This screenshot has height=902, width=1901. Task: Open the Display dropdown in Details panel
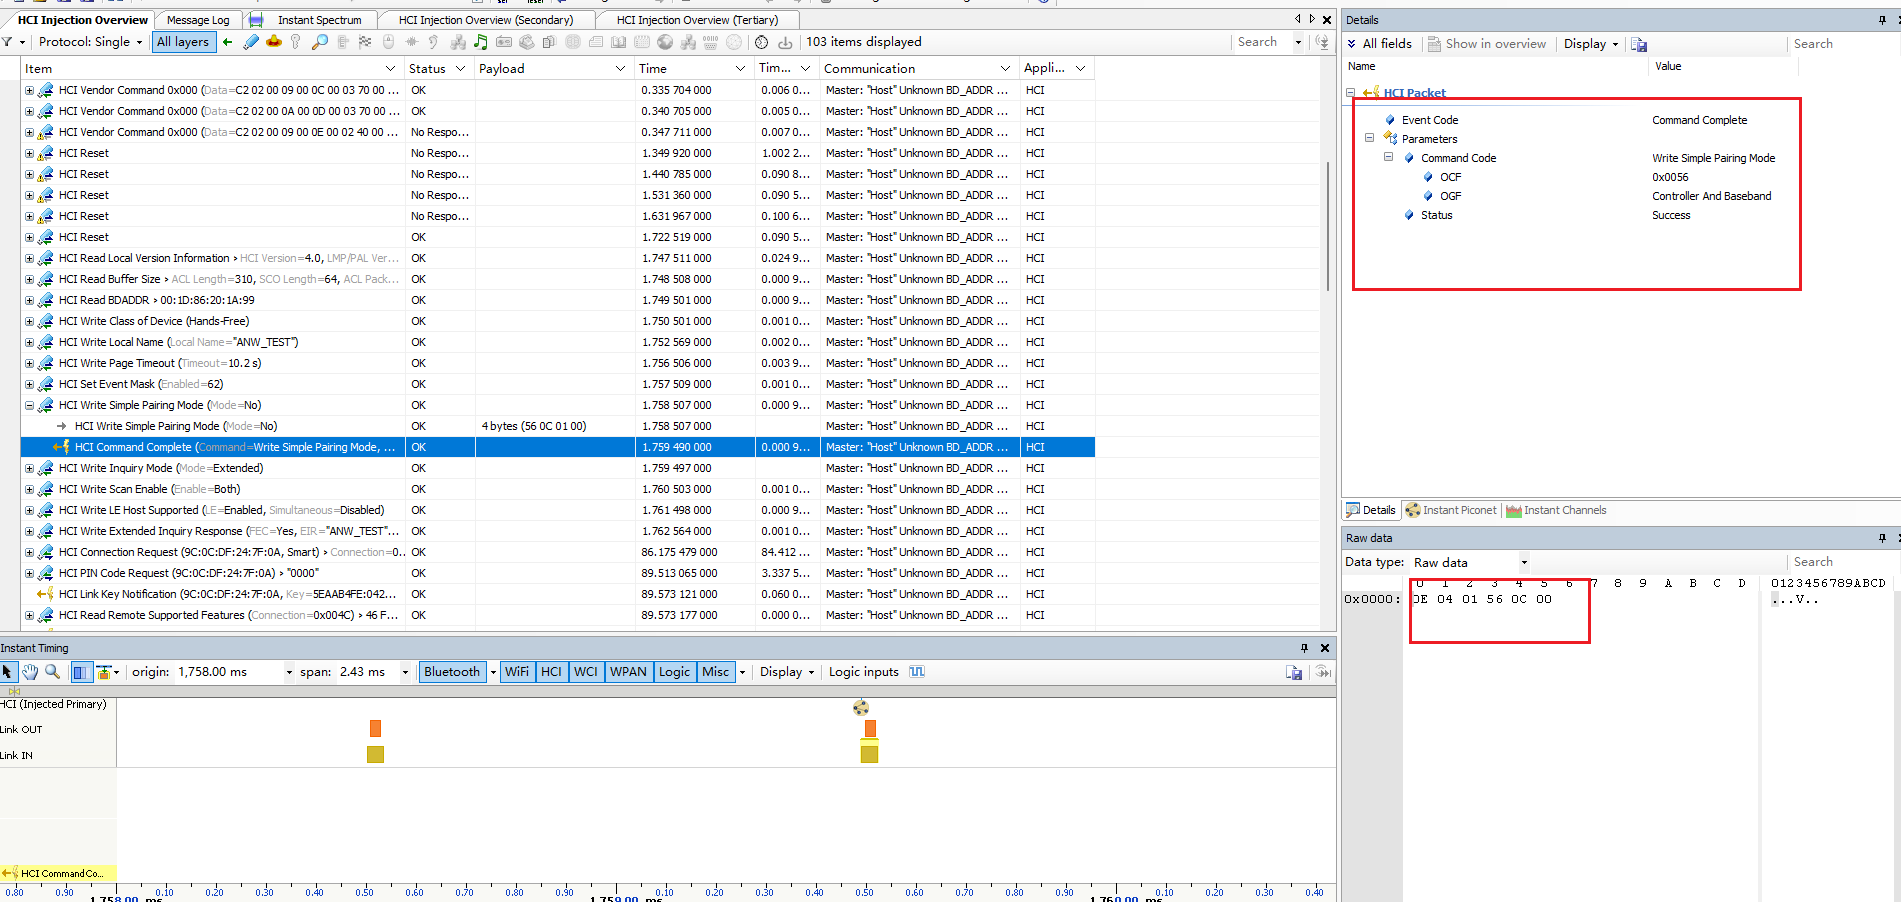(x=1591, y=44)
